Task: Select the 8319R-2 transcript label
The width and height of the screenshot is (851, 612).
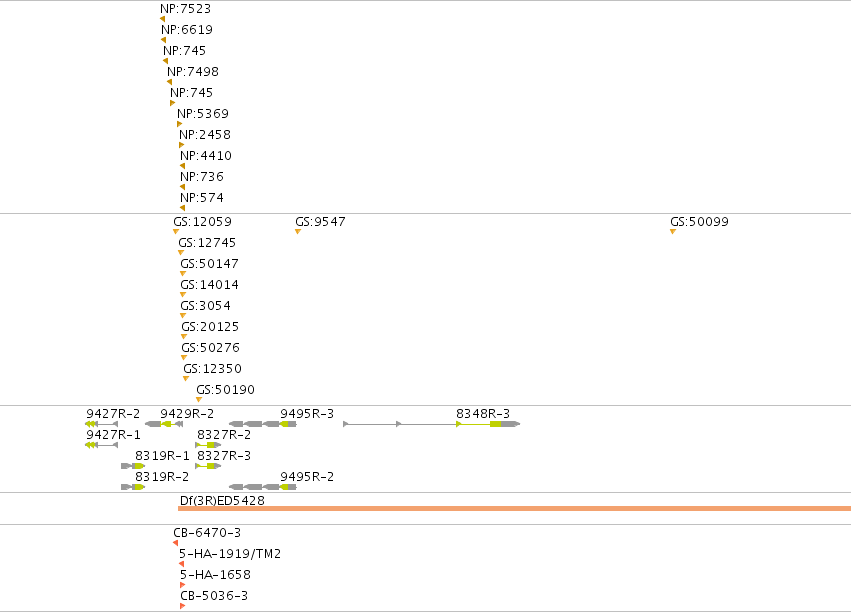Action: coord(162,477)
